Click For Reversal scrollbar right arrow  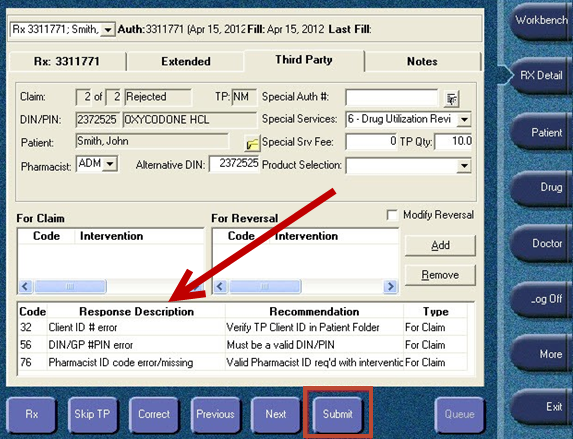point(390,287)
